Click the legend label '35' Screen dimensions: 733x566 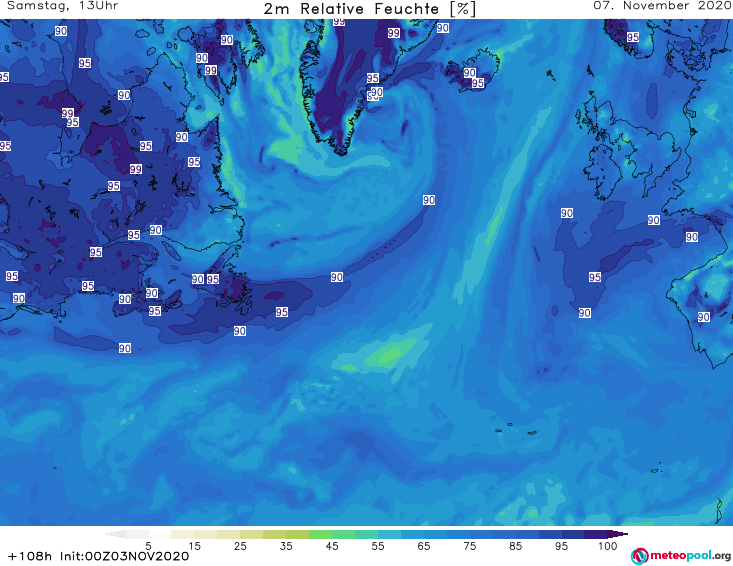tap(286, 546)
